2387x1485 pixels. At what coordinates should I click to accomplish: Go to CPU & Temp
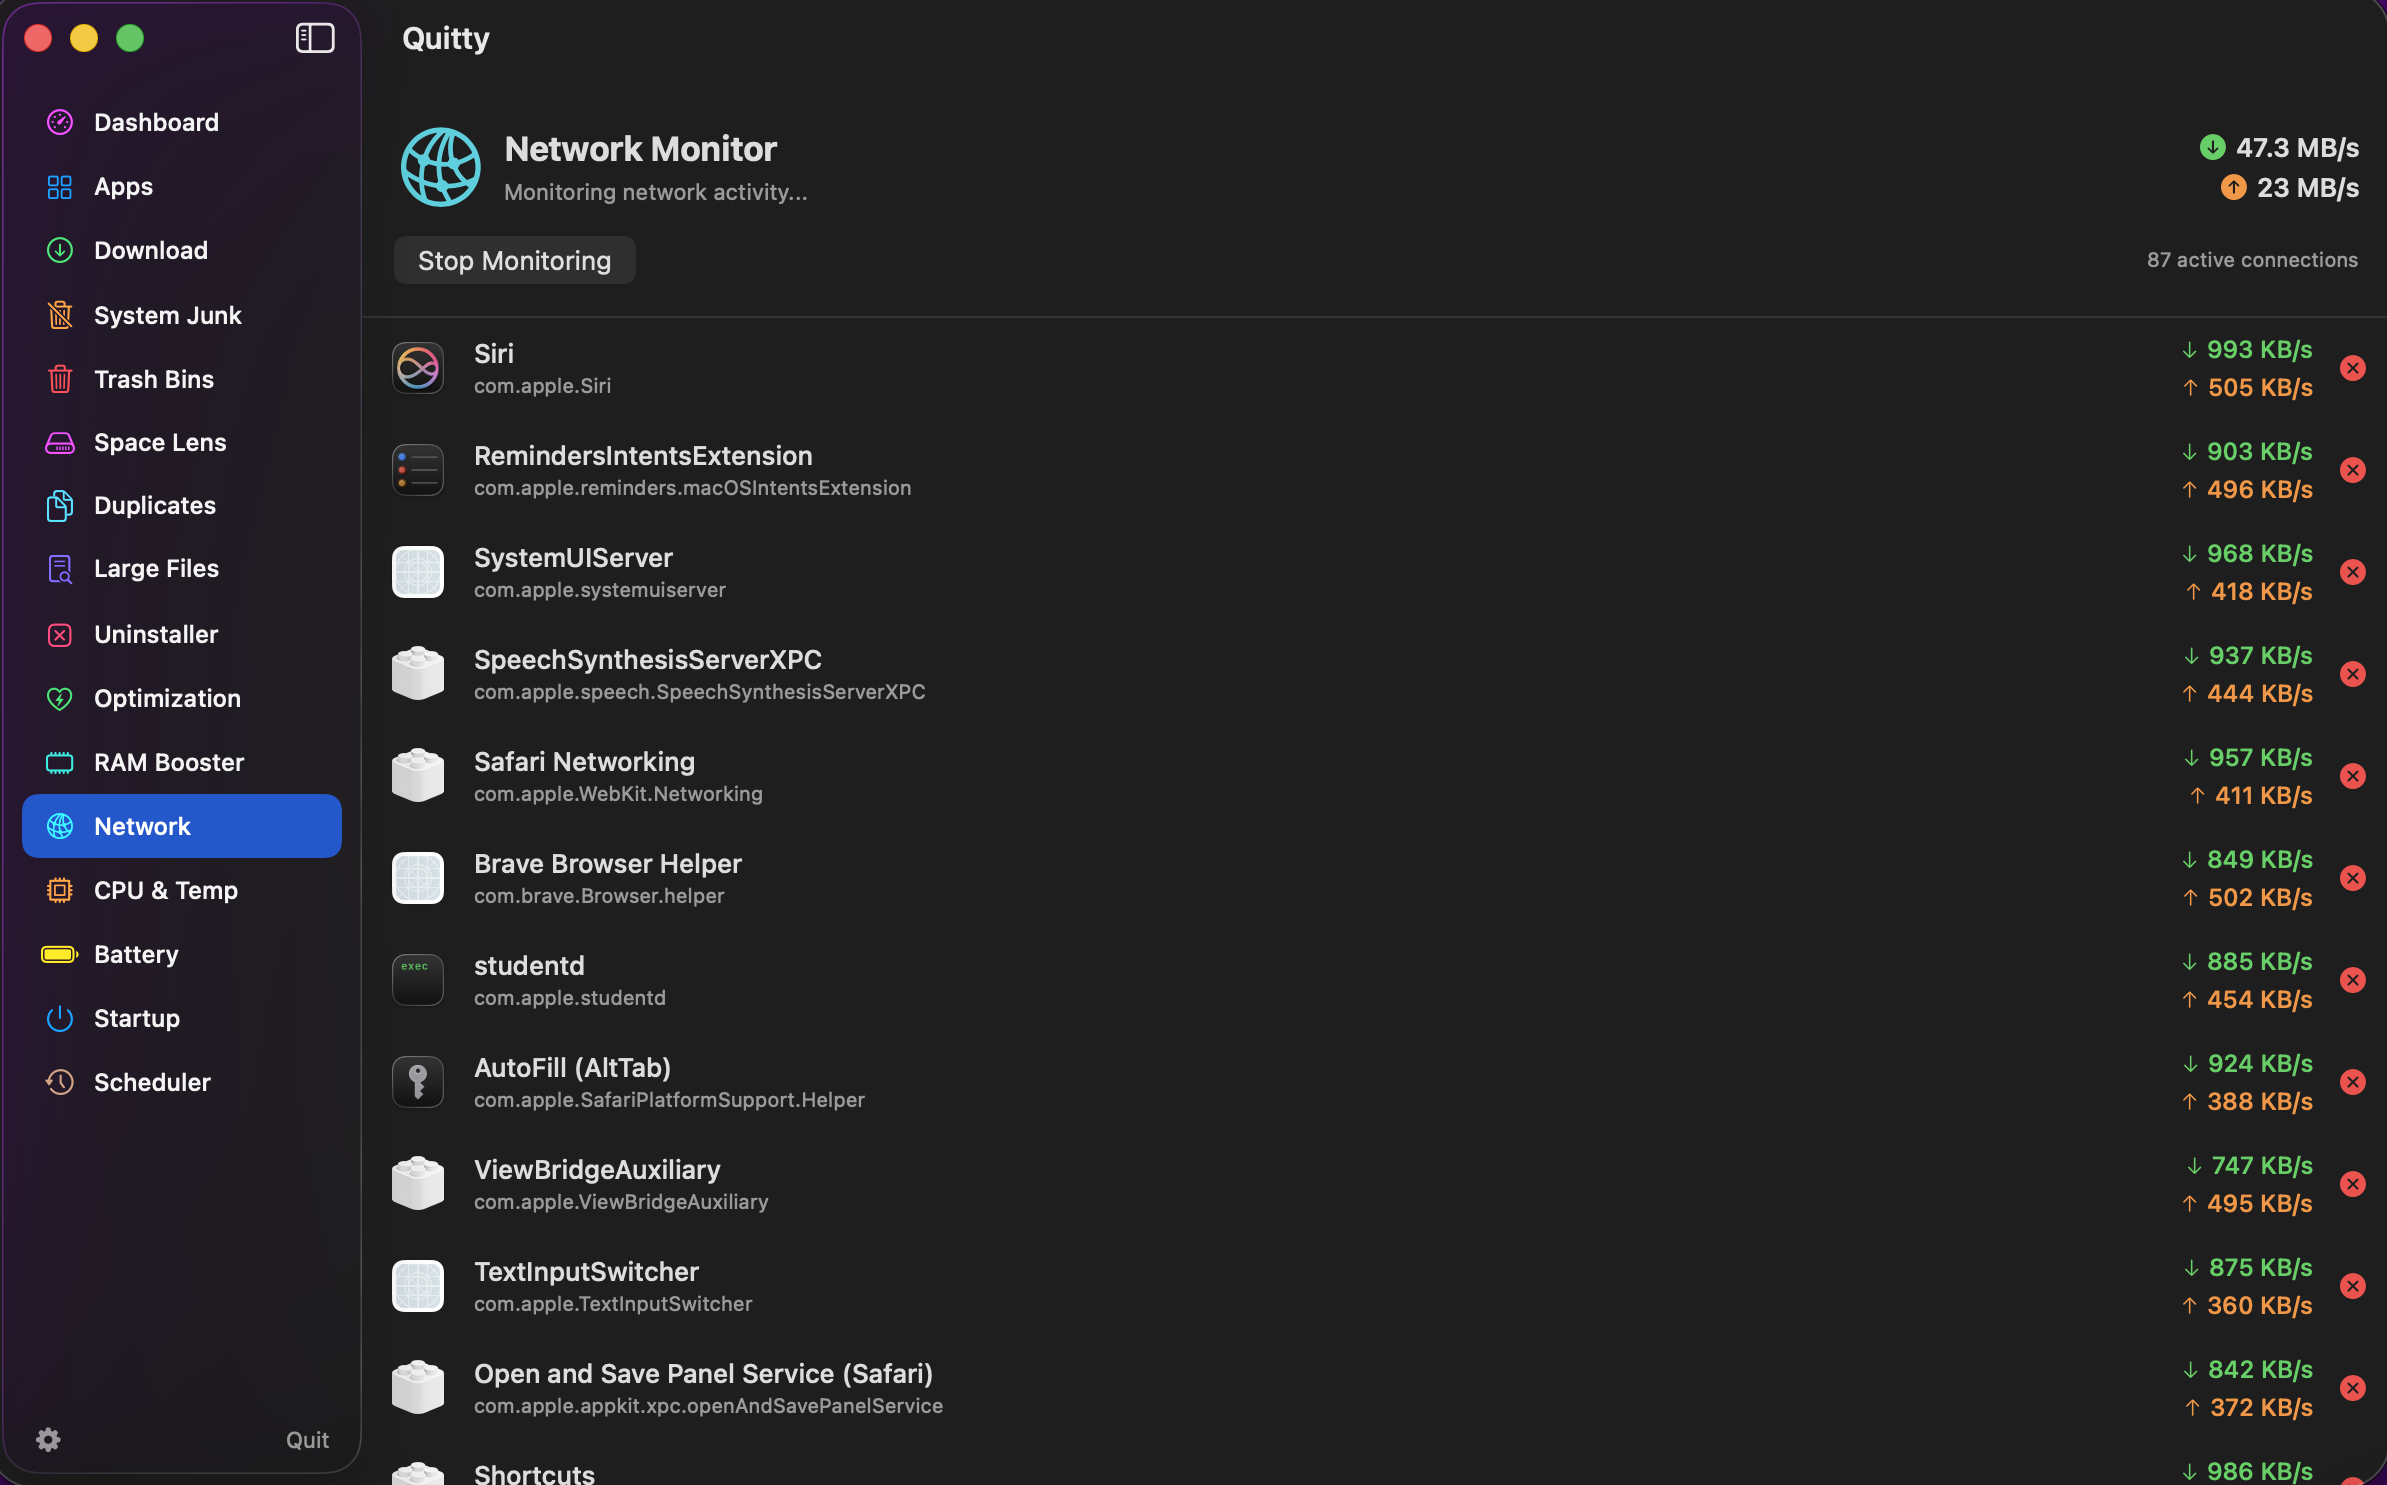[166, 891]
